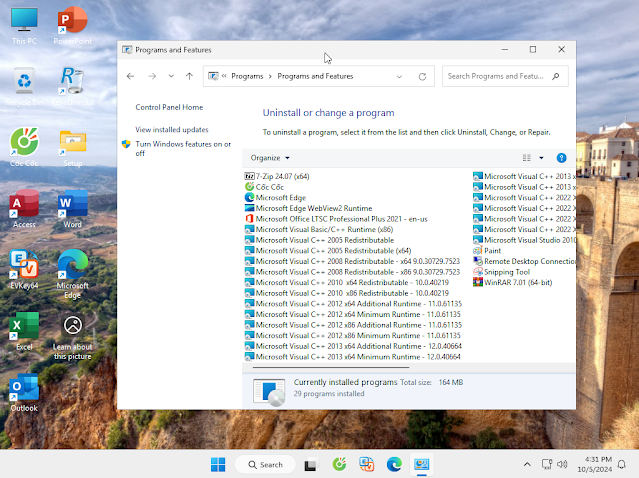Click Turn Windows features on or off
The height and width of the screenshot is (478, 639).
tap(183, 148)
